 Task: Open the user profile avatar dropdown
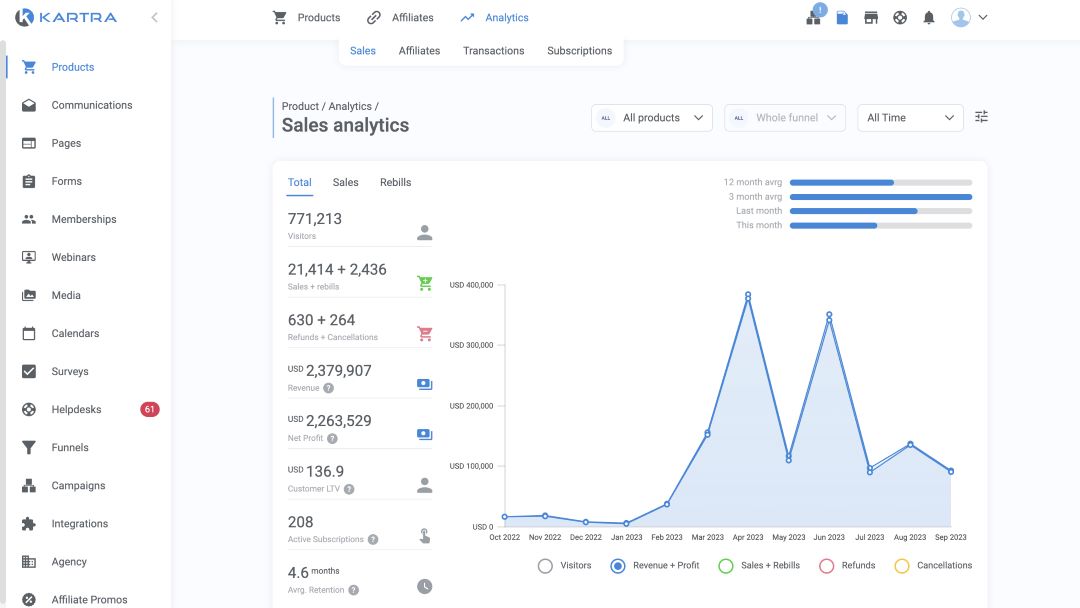(968, 18)
